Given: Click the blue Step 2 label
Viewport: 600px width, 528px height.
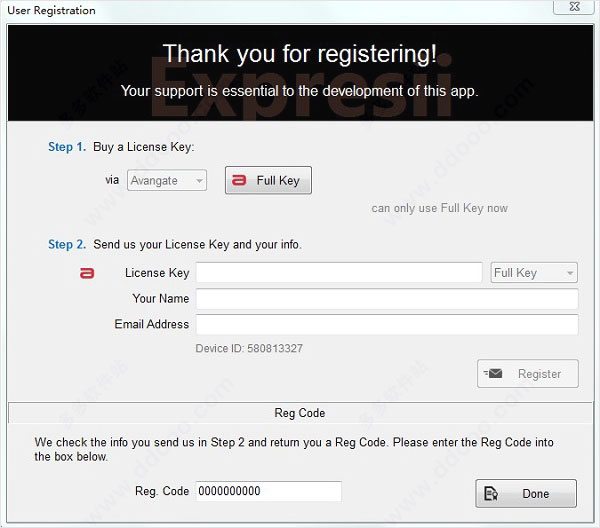Looking at the screenshot, I should pos(67,244).
